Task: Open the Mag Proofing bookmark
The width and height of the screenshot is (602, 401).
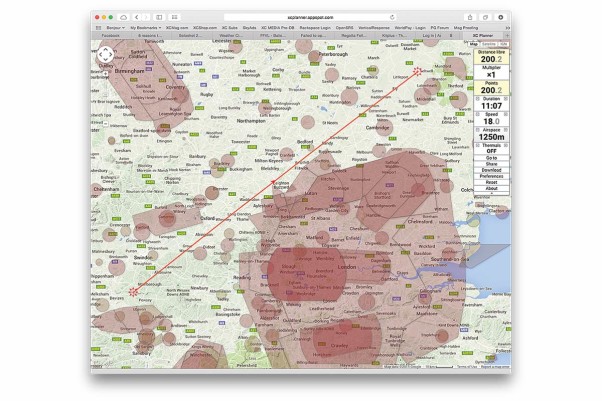Action: 466,28
